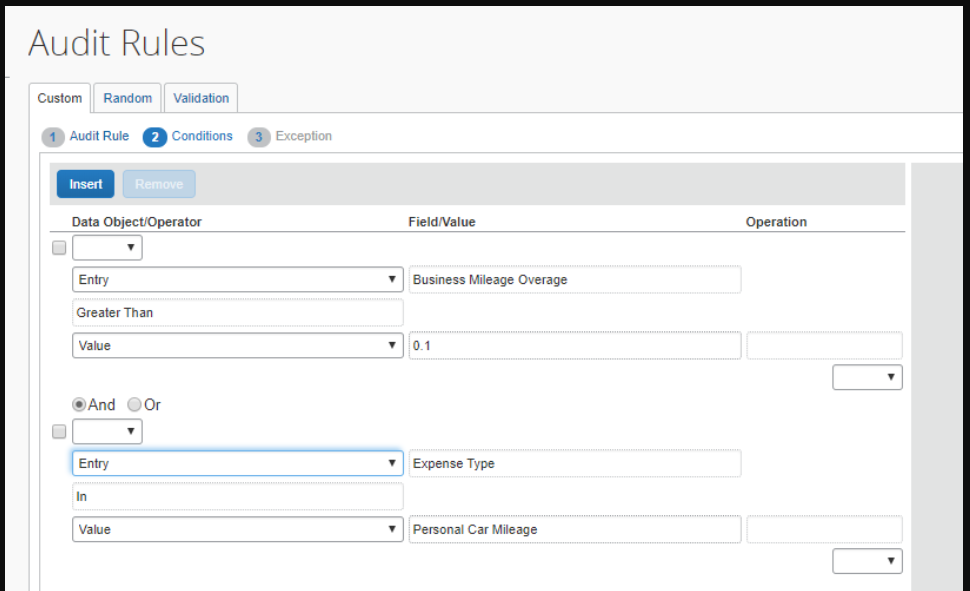
Task: Click the Data Object/Operator column header
Action: point(137,222)
